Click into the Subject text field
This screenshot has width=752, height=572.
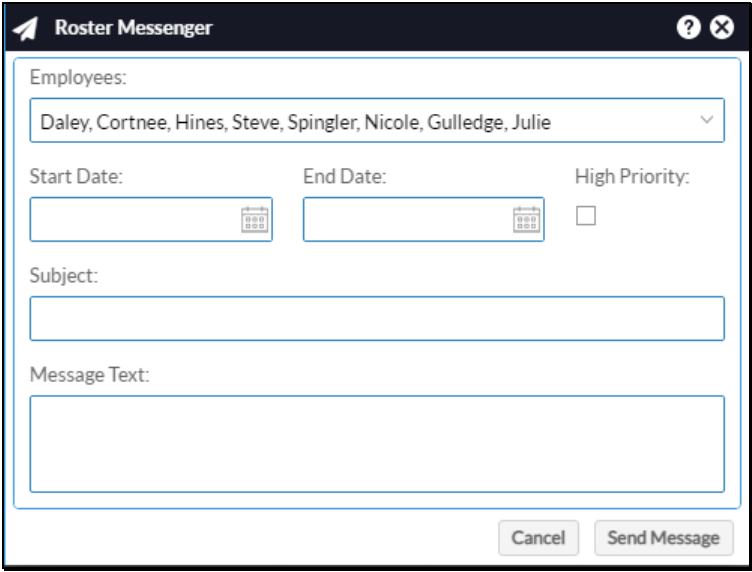pos(377,318)
